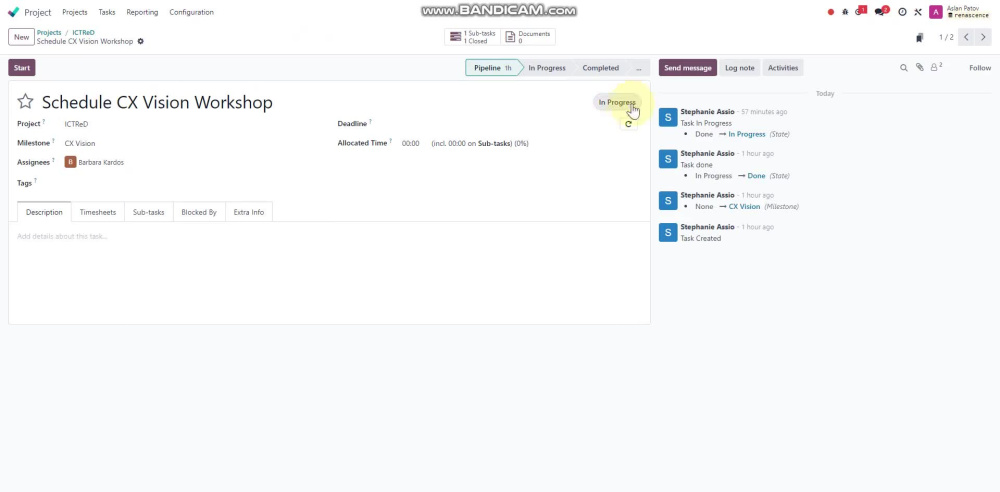1000x492 pixels.
Task: Click renascence database name text
Action: [971, 15]
